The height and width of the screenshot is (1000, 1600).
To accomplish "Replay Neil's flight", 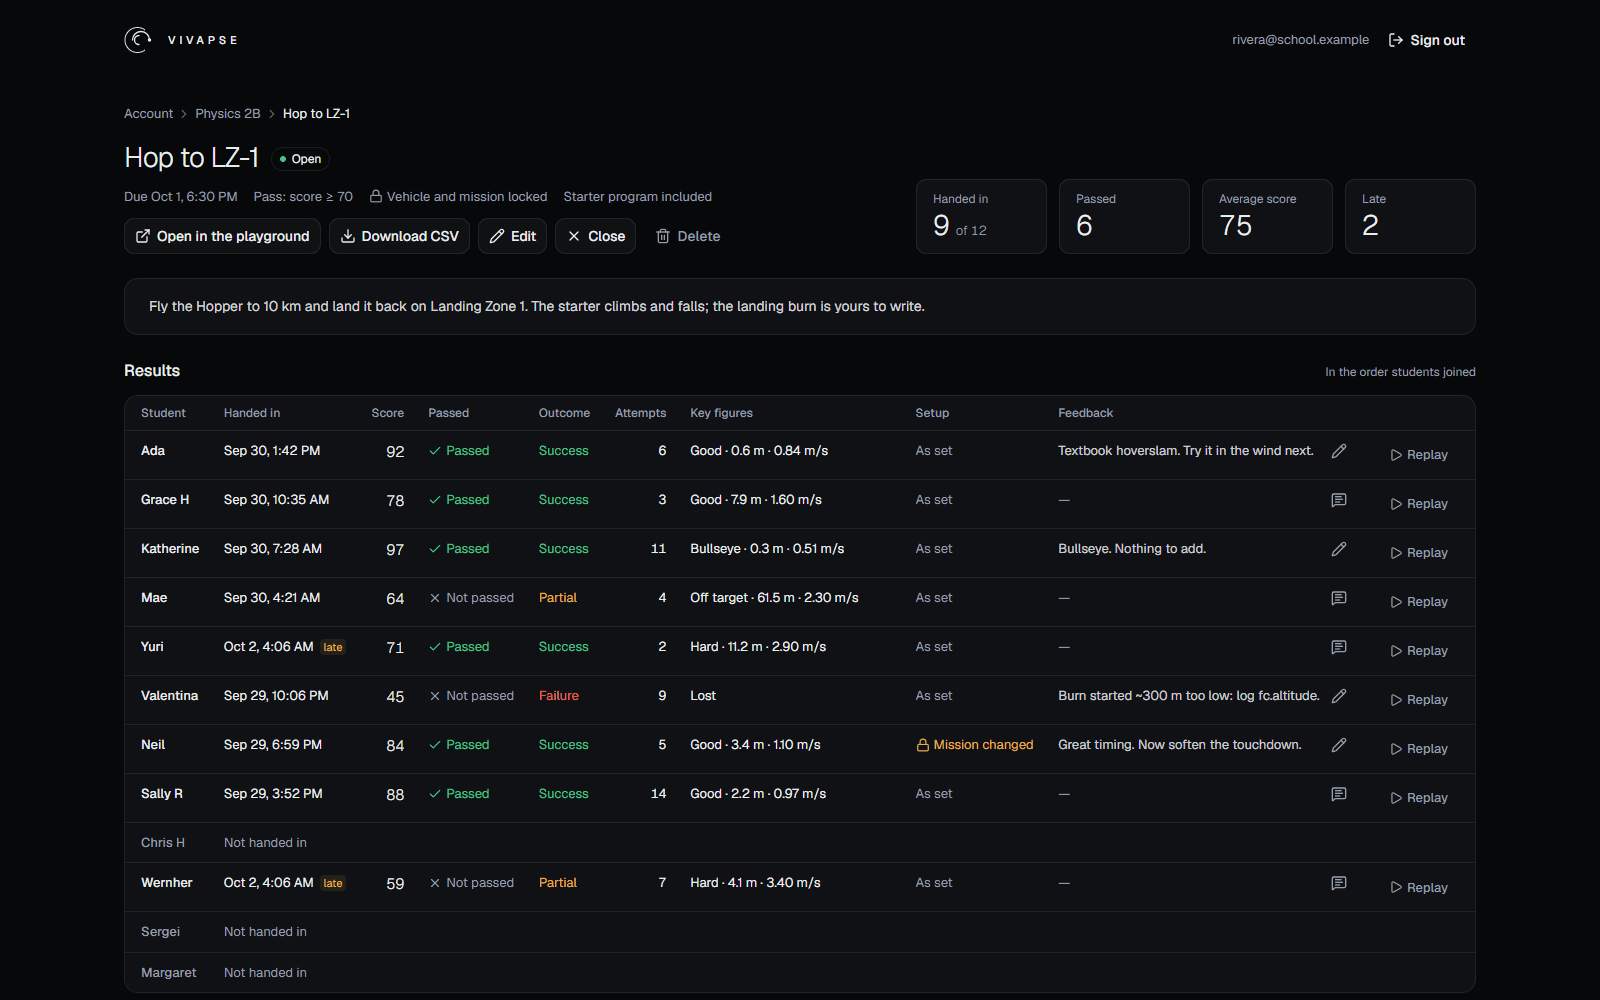I will point(1419,749).
